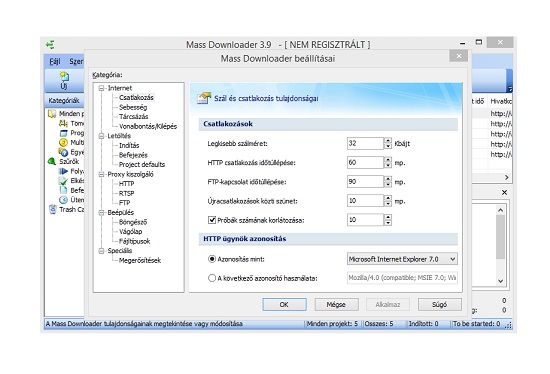Select the Indítás tree item
Viewport: 550px width, 374px height.
point(129,145)
